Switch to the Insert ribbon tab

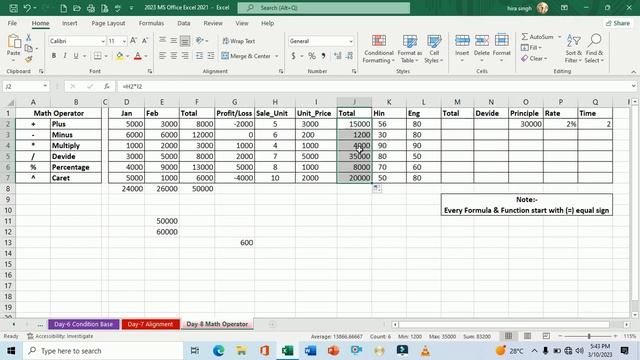(69, 23)
